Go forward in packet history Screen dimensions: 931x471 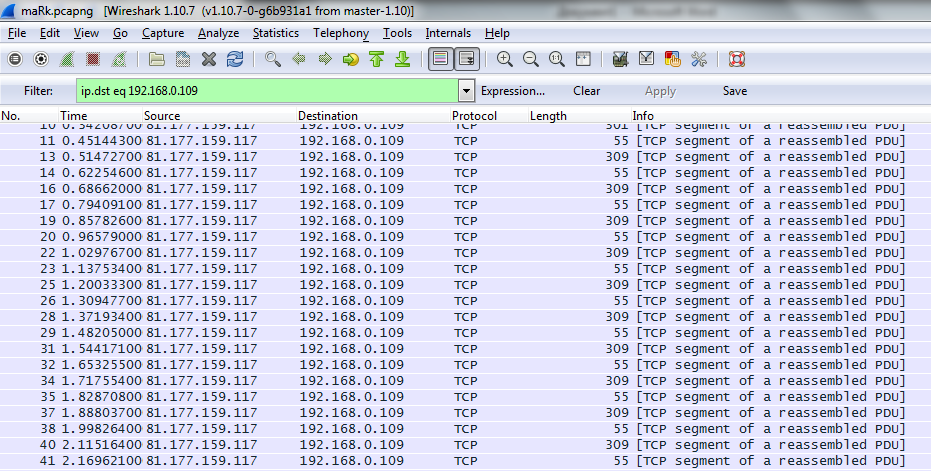pyautogui.click(x=325, y=59)
